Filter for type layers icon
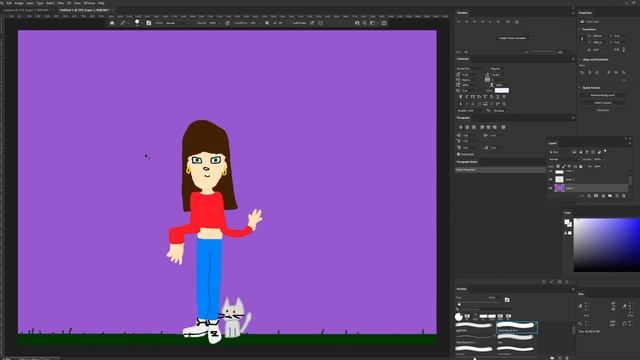The image size is (640, 360). [x=587, y=152]
